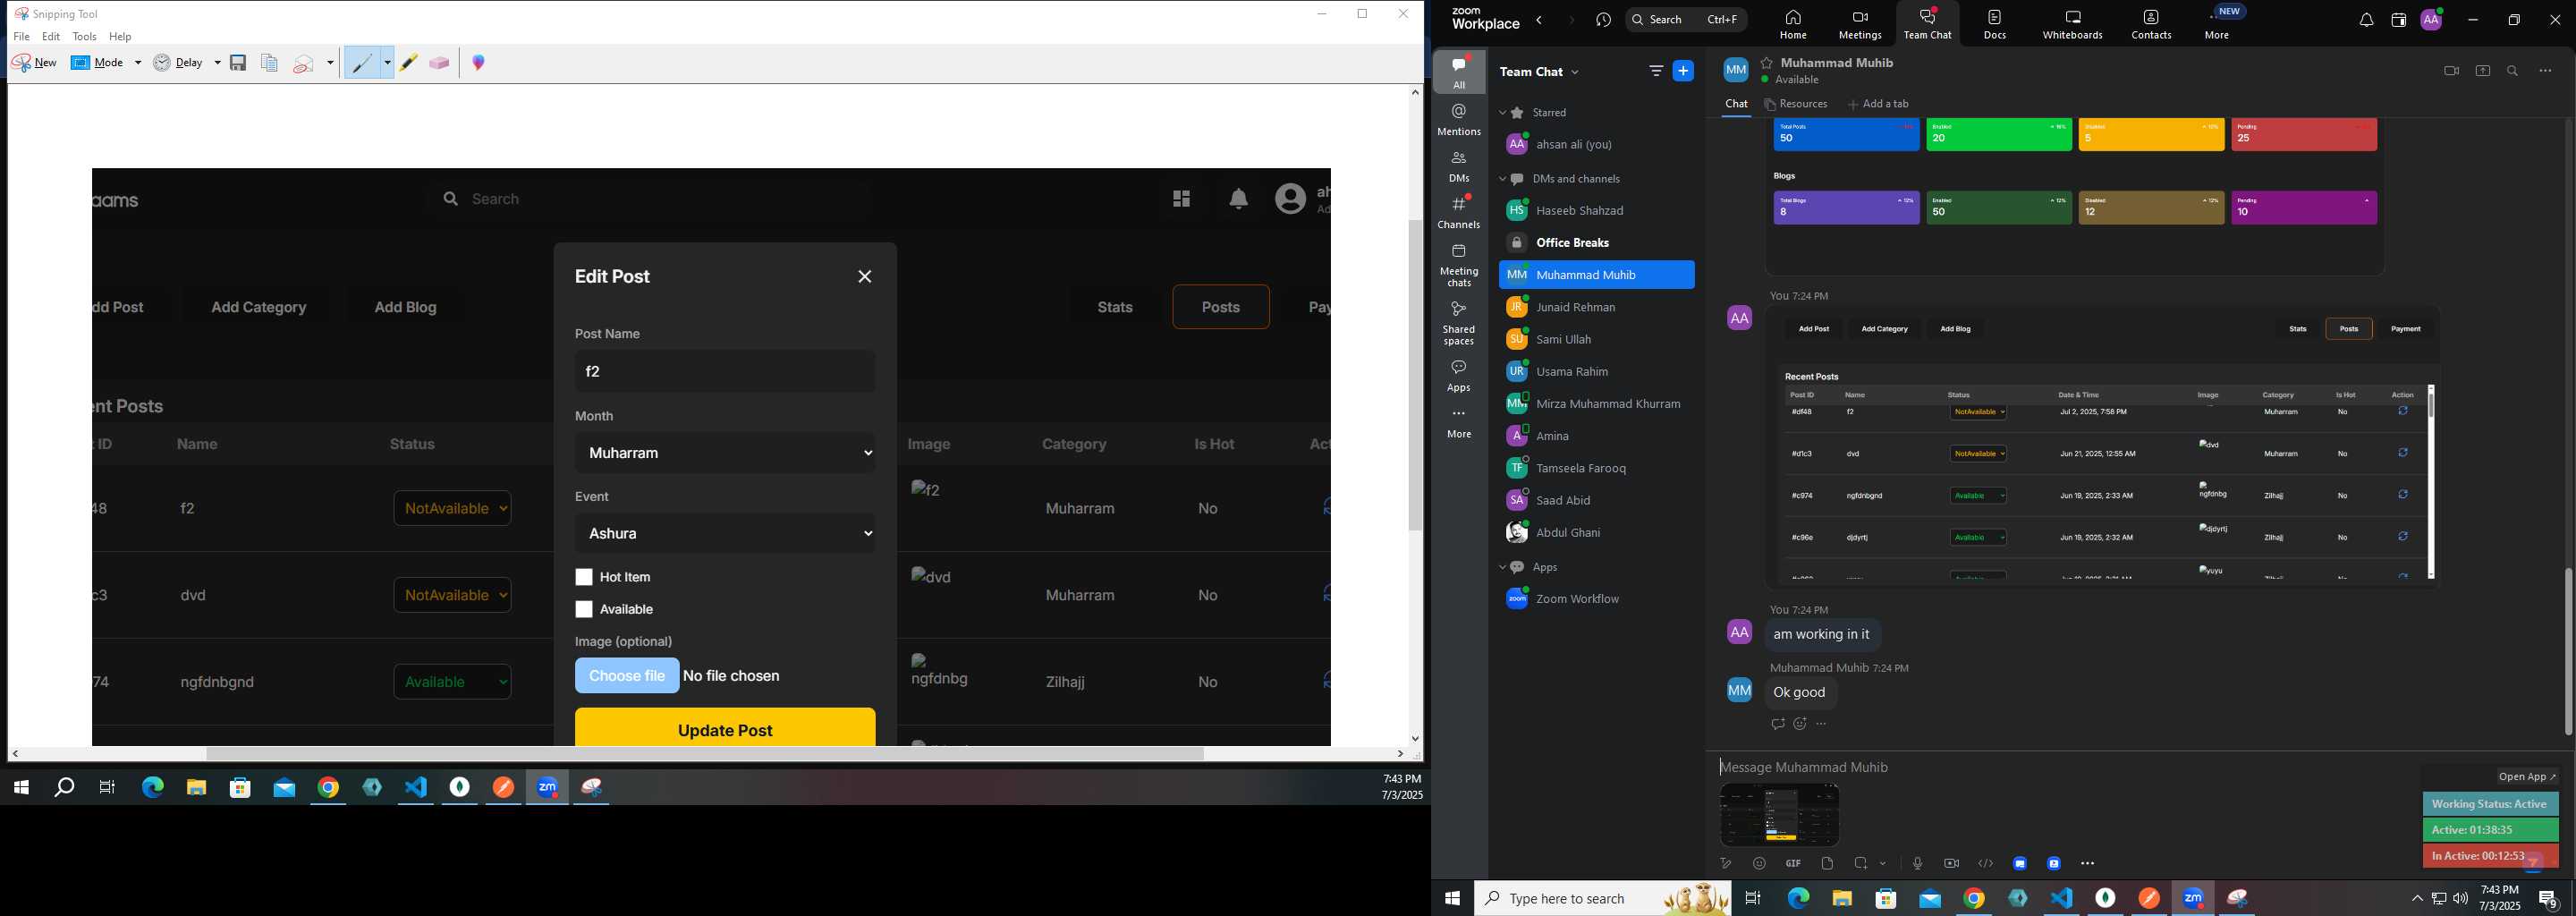
Task: Open Apps in Zoom sidebar rail
Action: [x=1459, y=376]
